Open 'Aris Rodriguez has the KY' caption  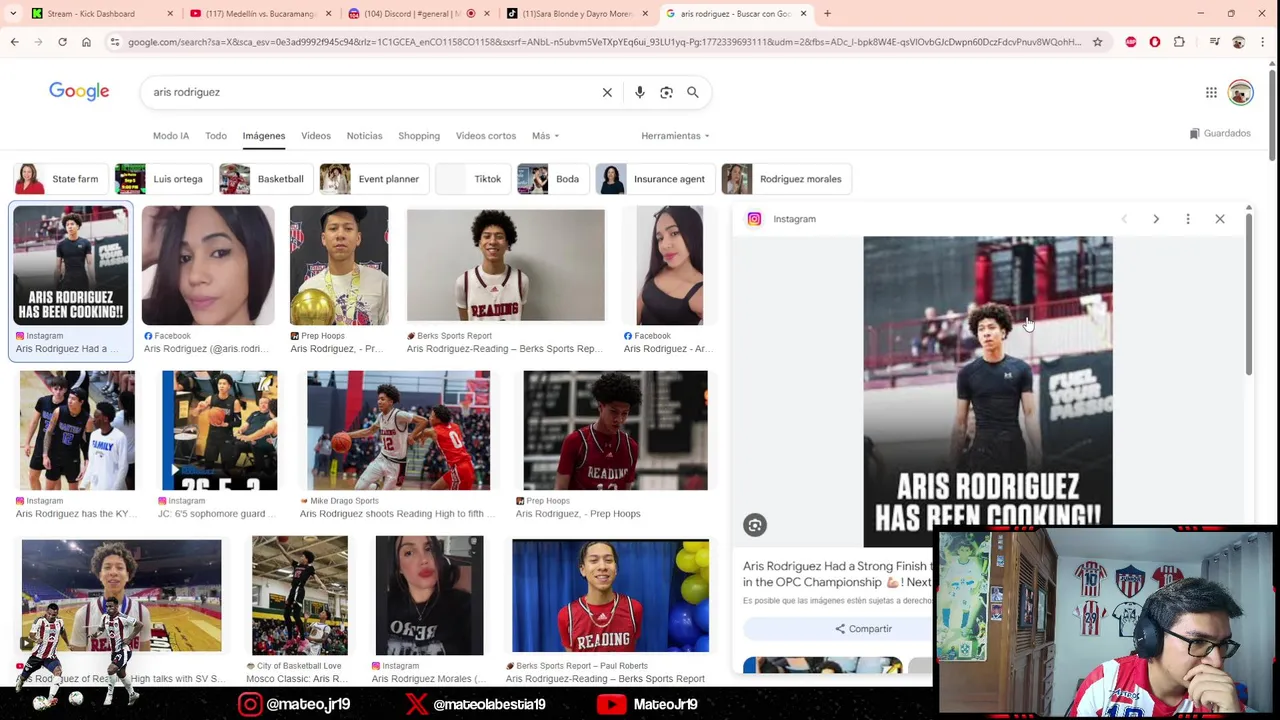75,514
